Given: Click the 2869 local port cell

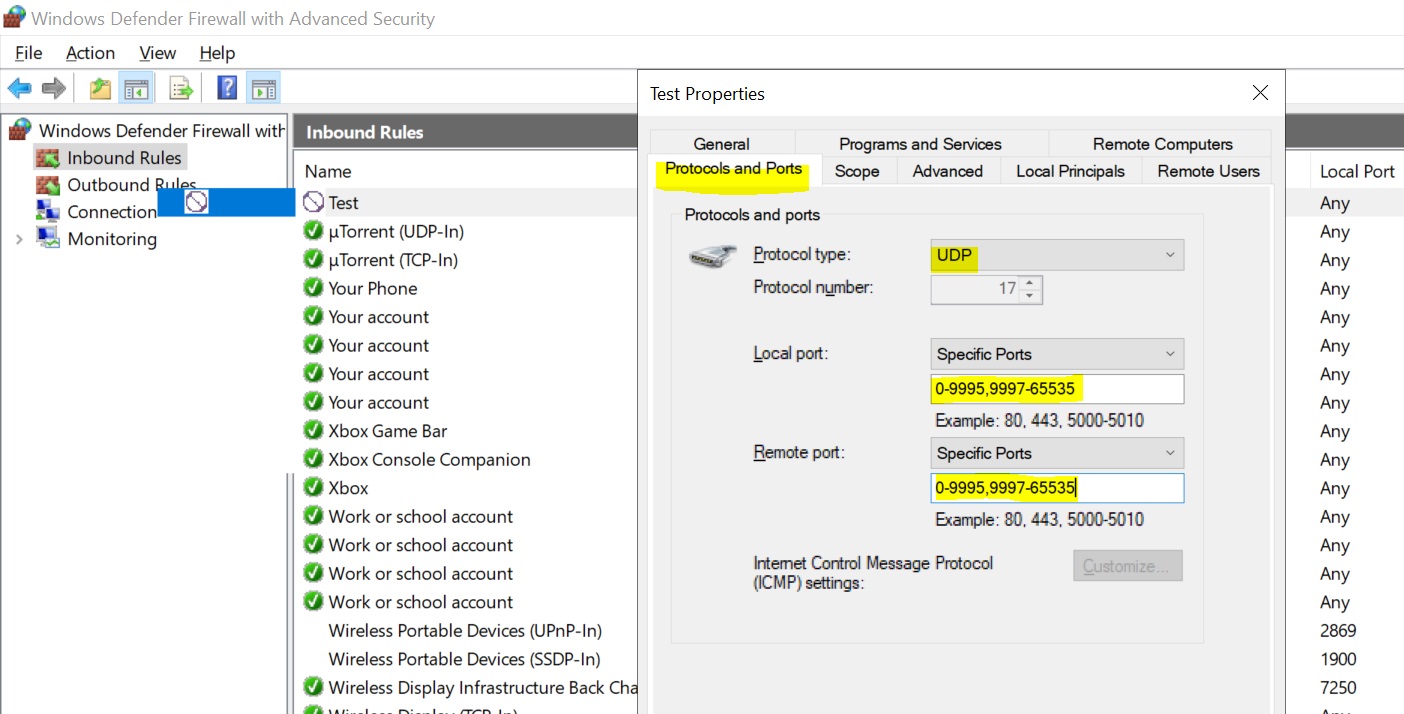Looking at the screenshot, I should click(1338, 630).
